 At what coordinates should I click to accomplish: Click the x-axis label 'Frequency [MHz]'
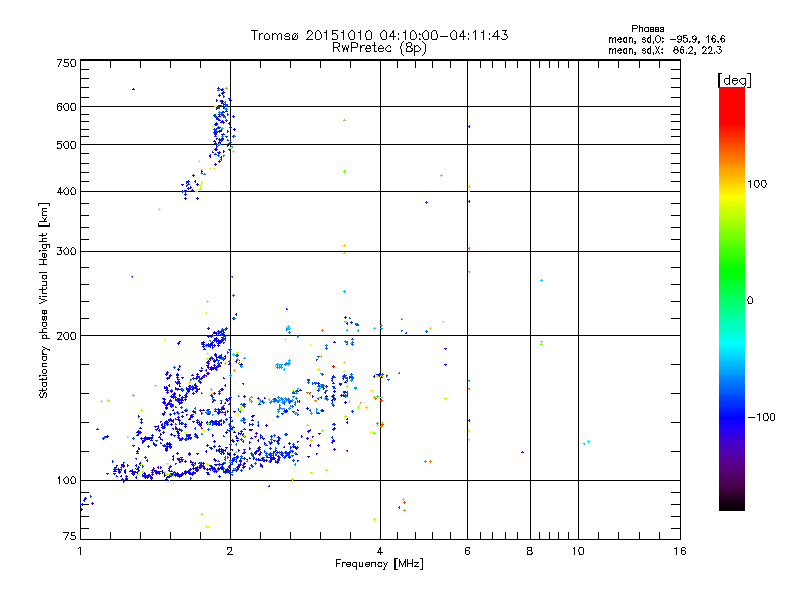click(x=379, y=564)
